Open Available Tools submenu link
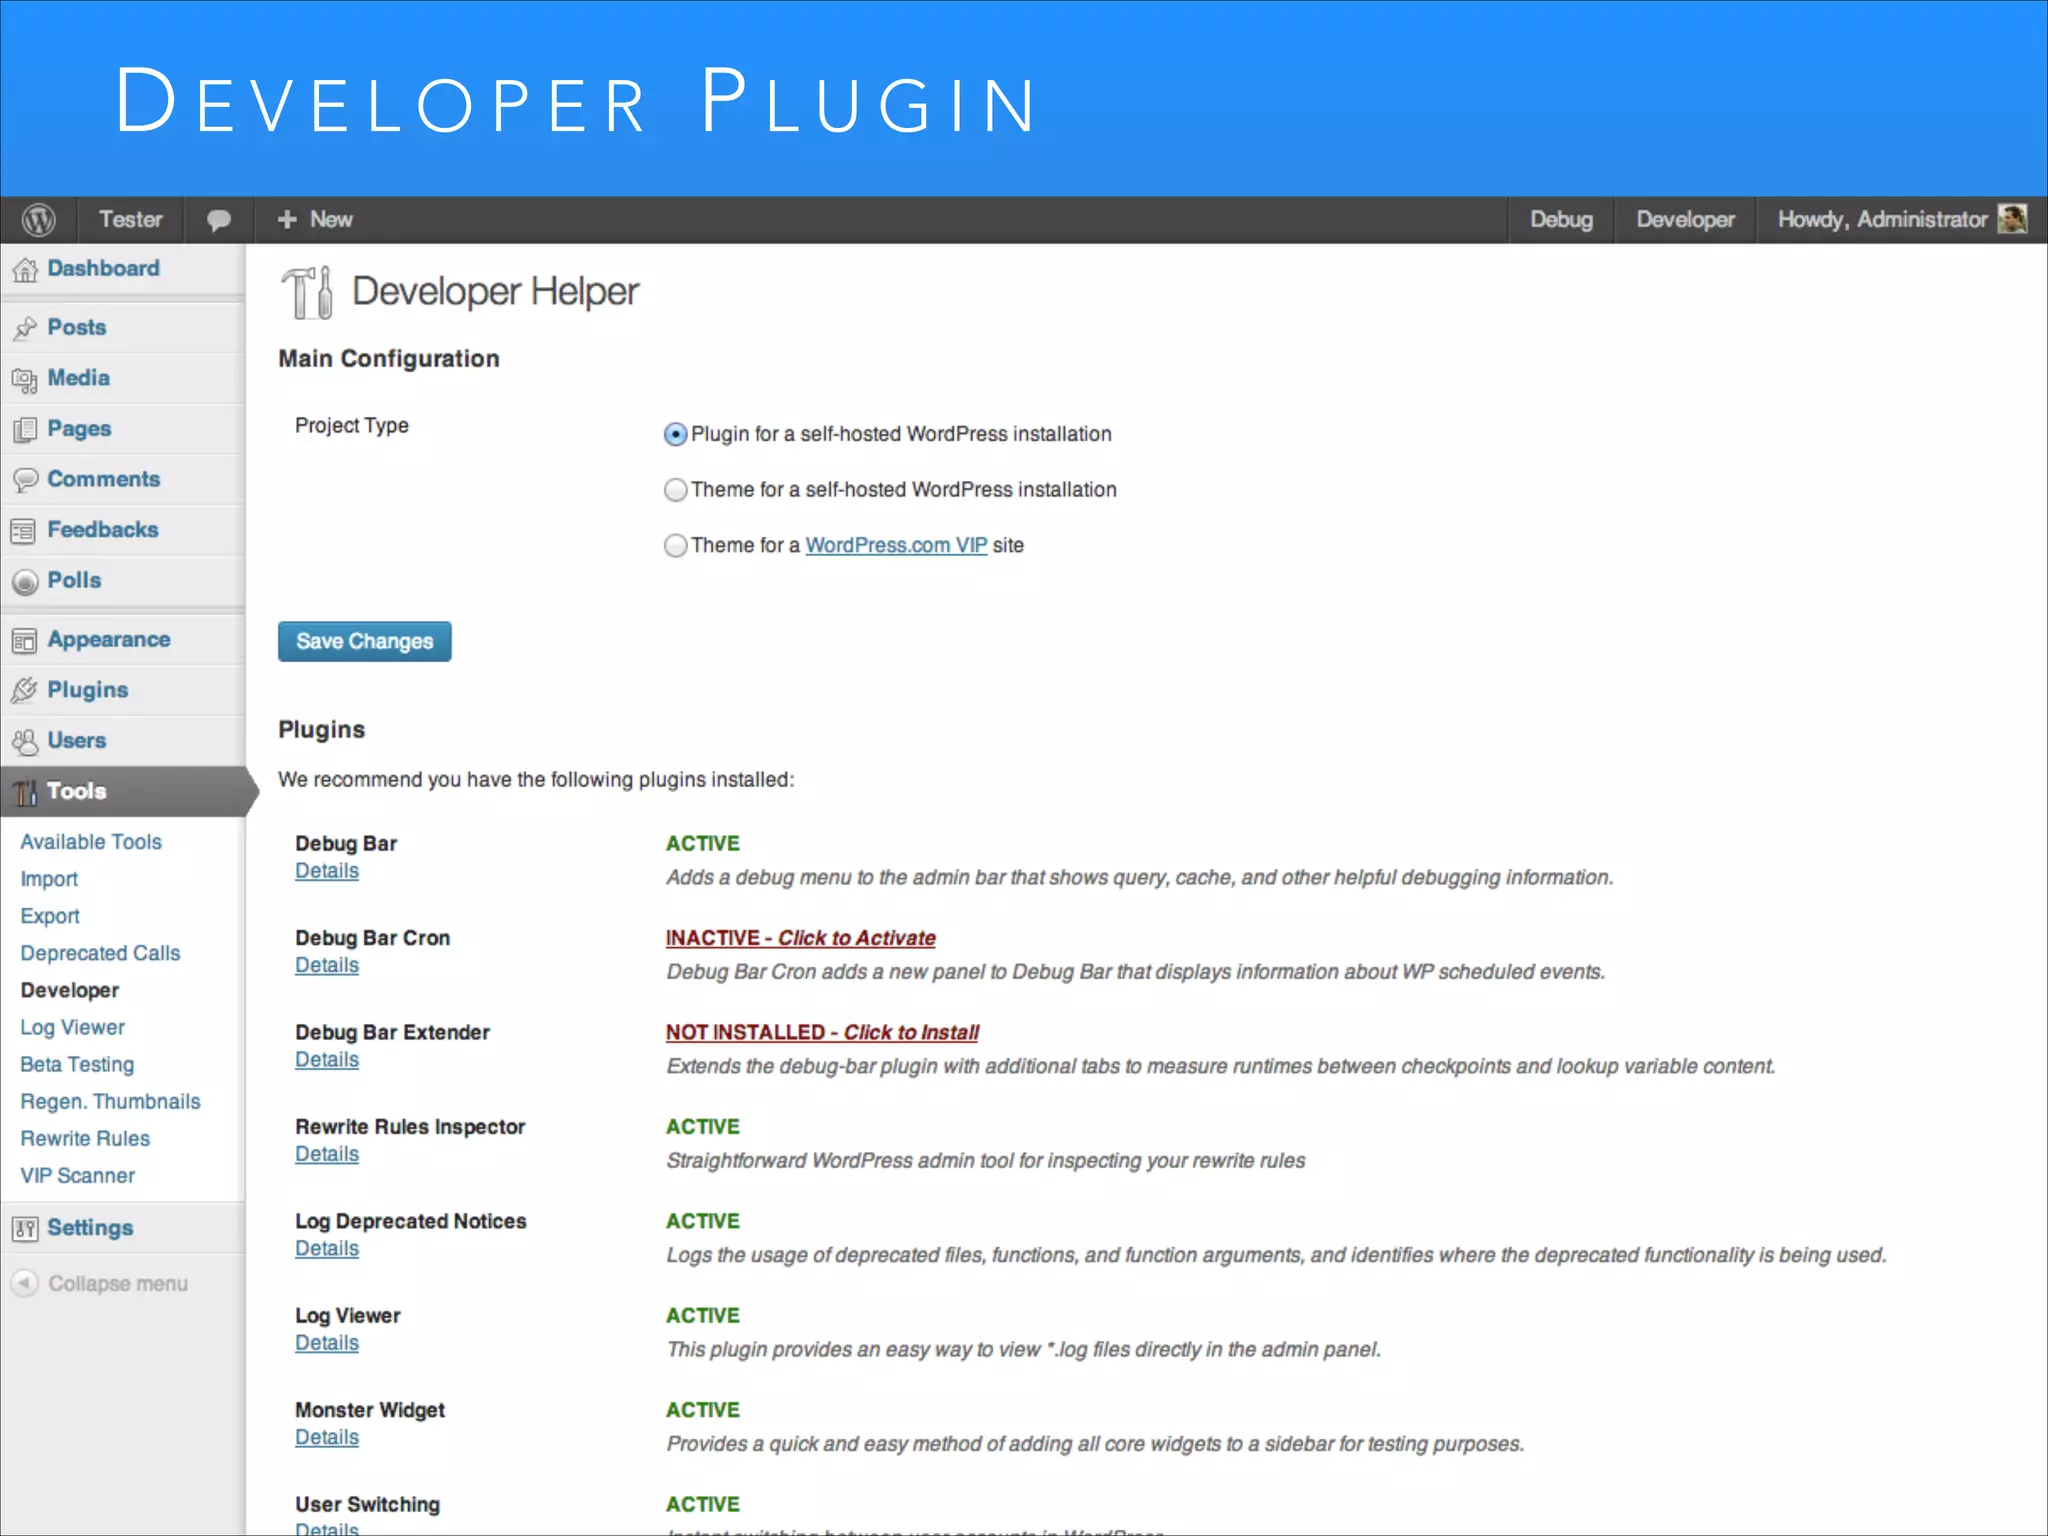This screenshot has width=2048, height=1536. (91, 842)
